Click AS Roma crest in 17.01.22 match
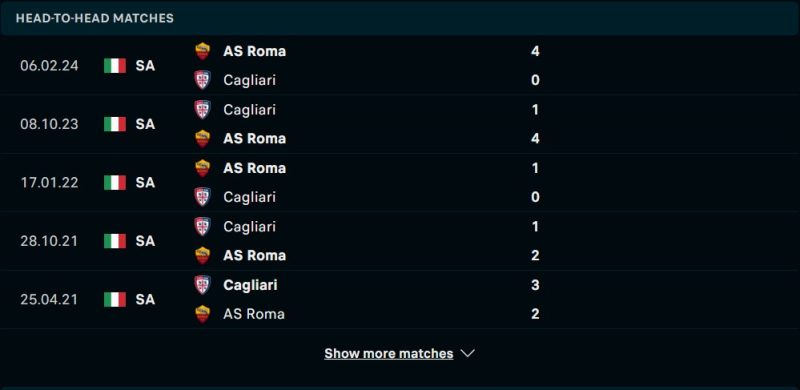This screenshot has height=390, width=800. [x=203, y=168]
